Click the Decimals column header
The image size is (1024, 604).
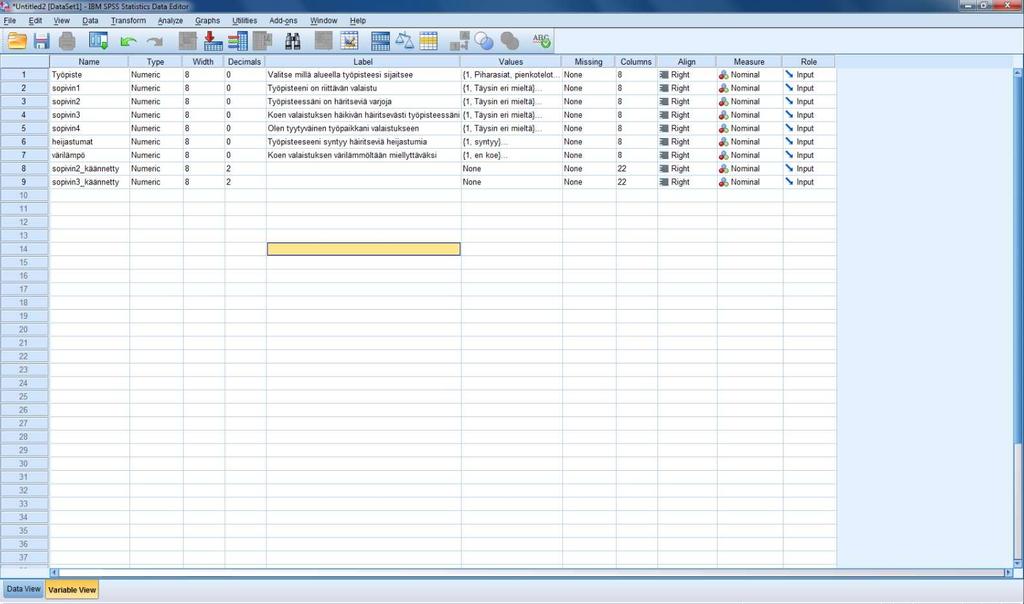point(244,61)
